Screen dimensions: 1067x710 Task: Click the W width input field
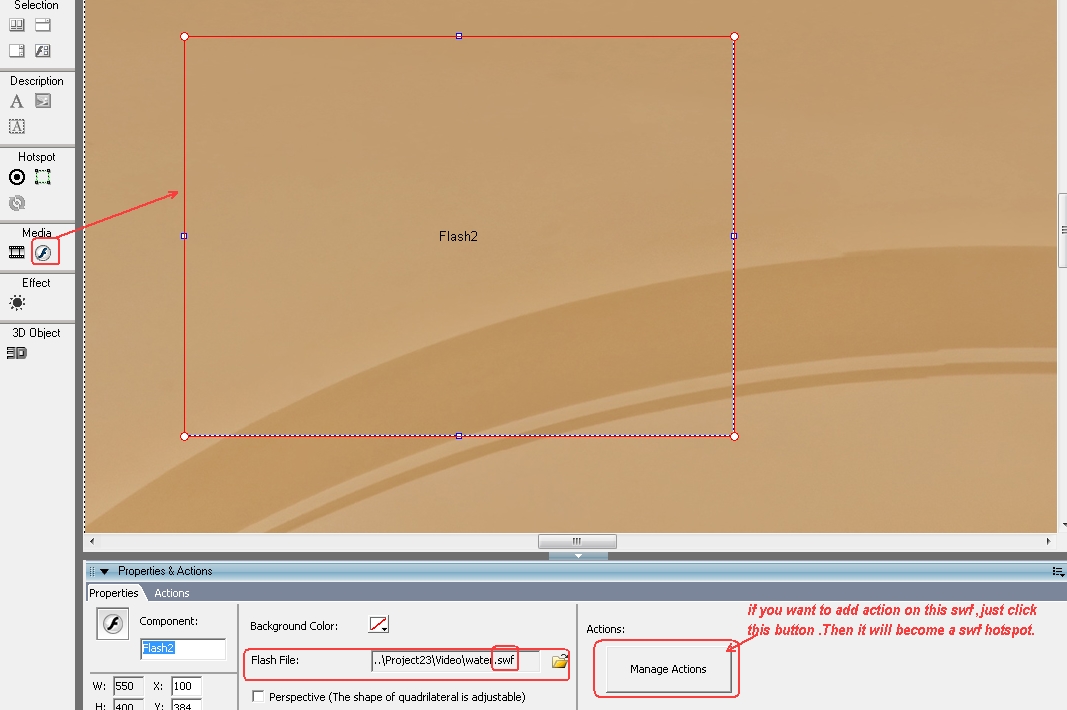click(x=129, y=686)
